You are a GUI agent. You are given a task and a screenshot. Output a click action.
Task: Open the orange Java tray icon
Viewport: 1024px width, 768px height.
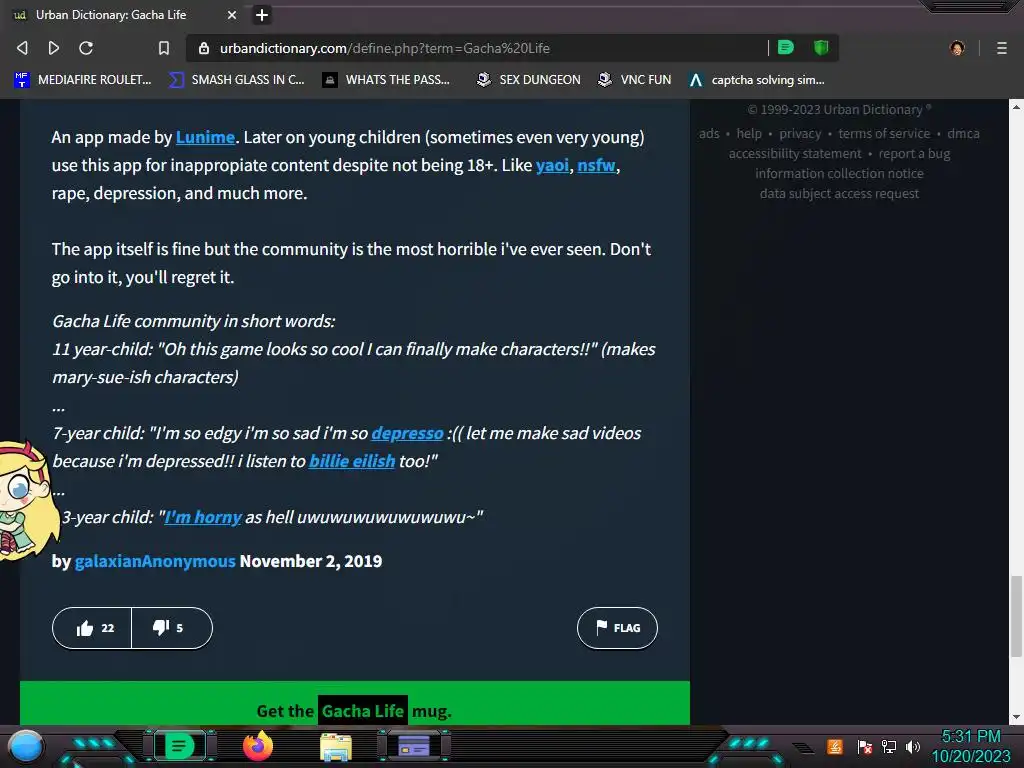pos(835,746)
